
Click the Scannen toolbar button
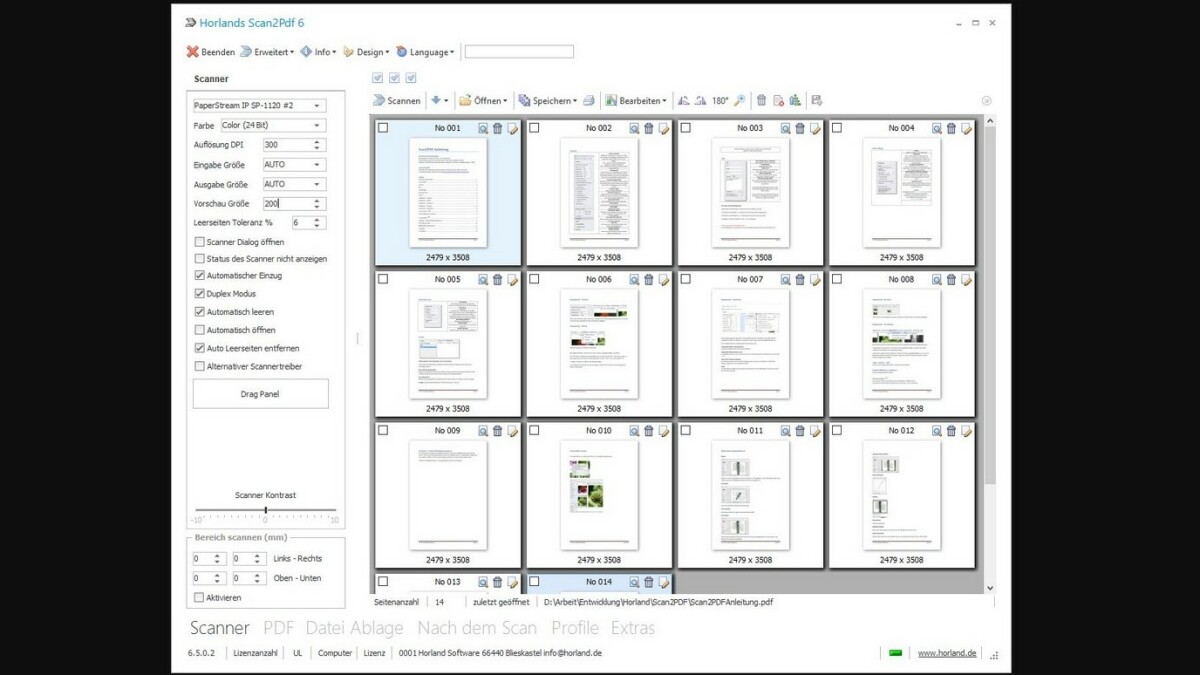pyautogui.click(x=397, y=101)
